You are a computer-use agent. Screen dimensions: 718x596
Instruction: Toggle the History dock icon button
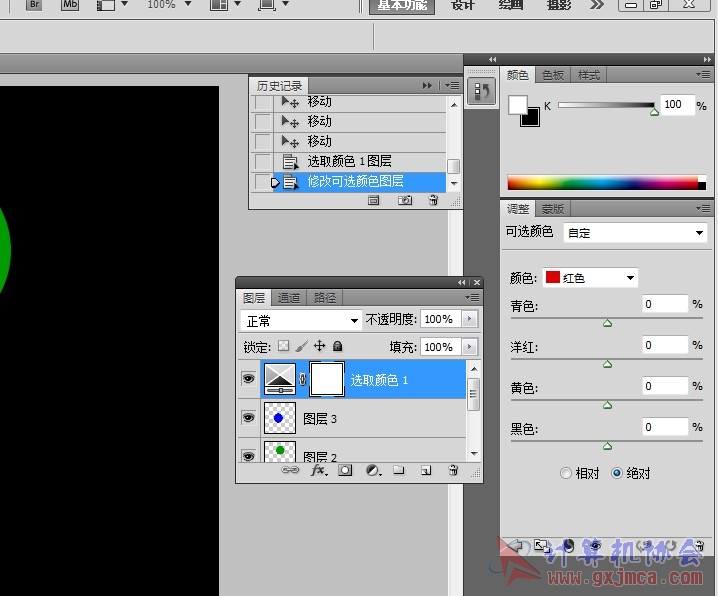[481, 91]
